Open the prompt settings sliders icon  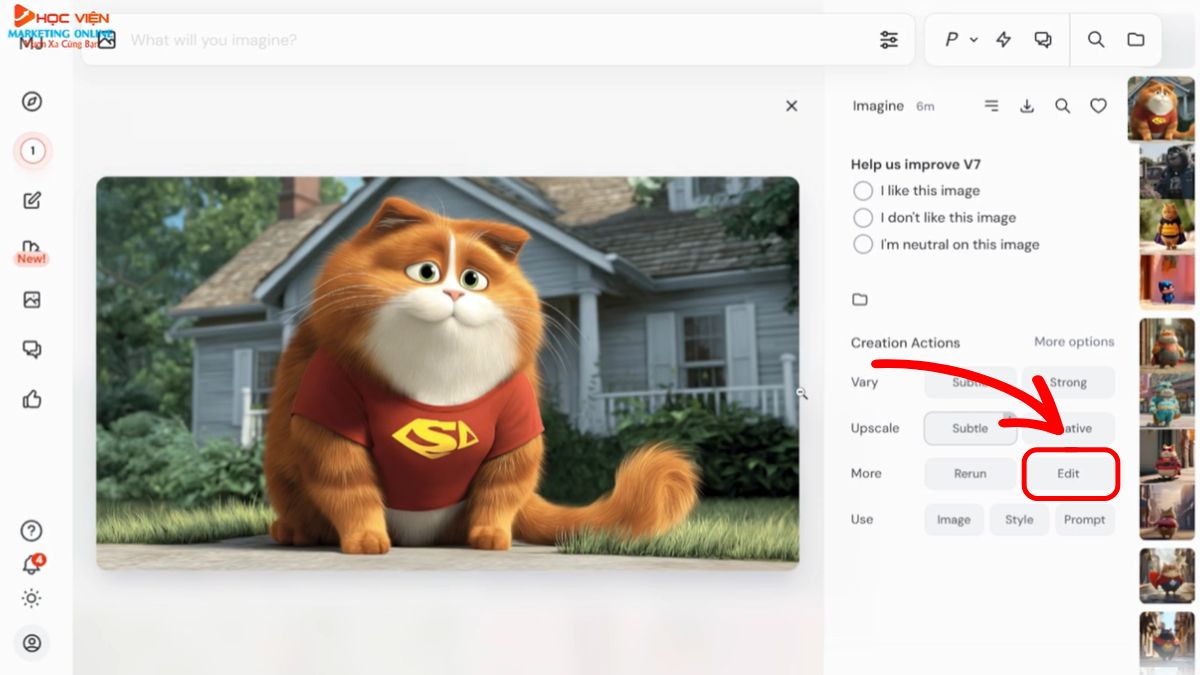889,40
